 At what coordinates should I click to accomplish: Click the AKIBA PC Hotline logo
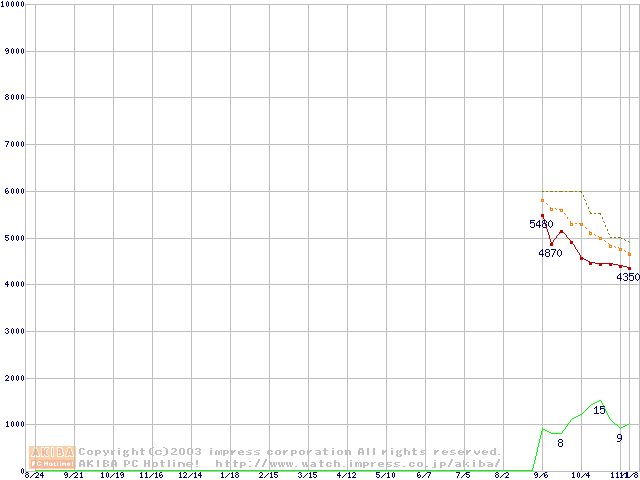(x=53, y=457)
